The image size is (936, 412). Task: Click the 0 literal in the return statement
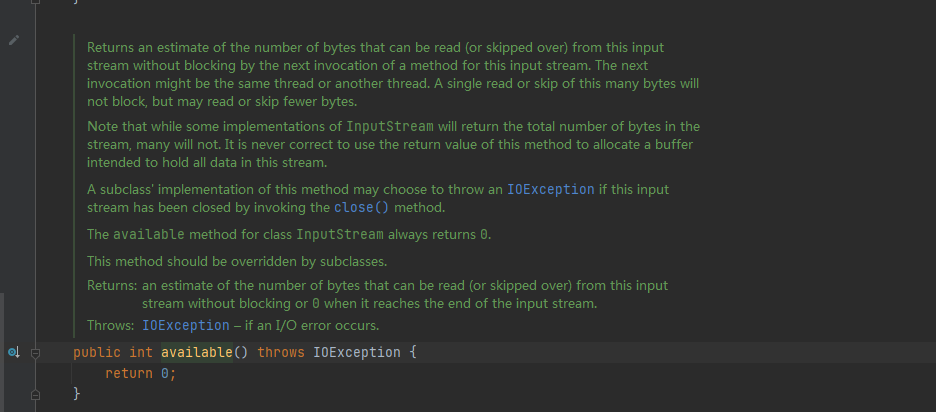pyautogui.click(x=165, y=374)
